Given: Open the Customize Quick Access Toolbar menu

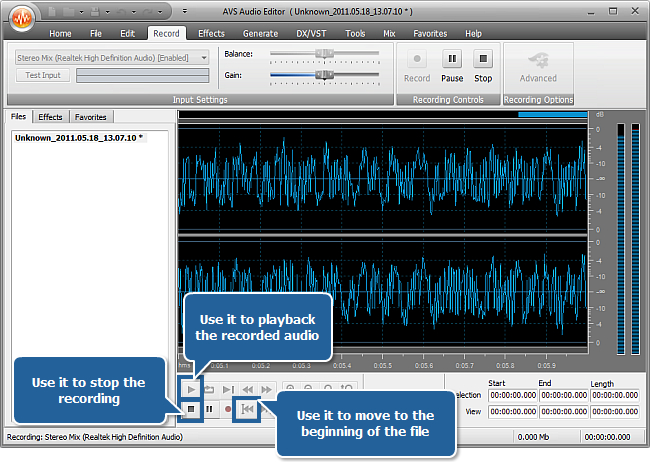Looking at the screenshot, I should [185, 11].
